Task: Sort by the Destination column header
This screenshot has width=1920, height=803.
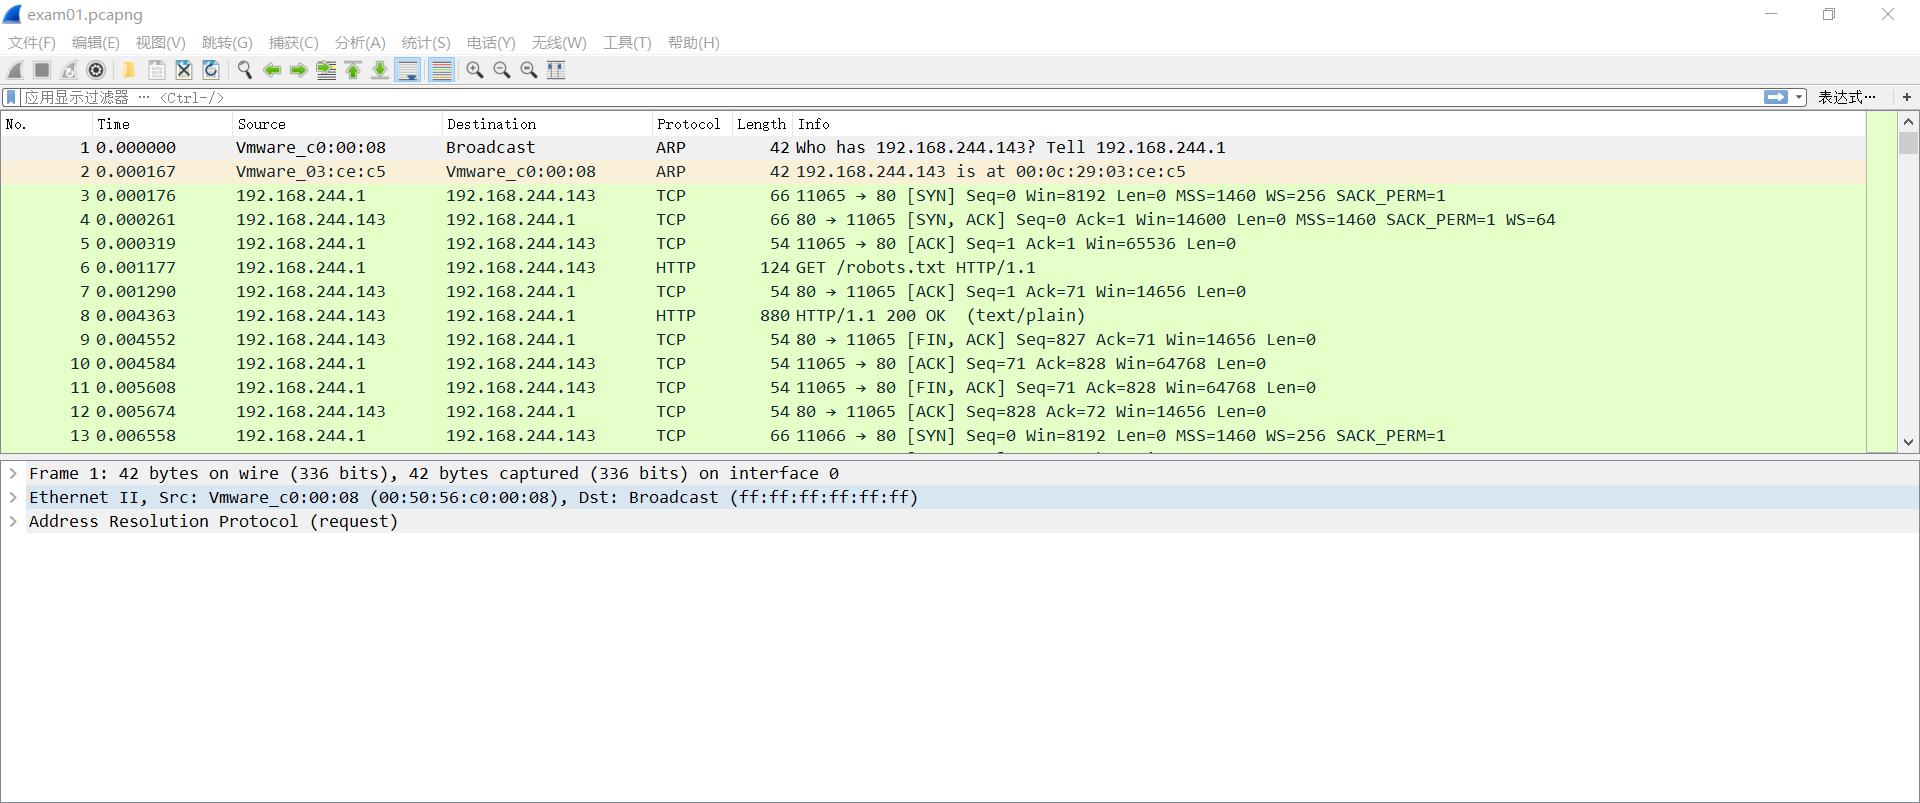Action: coord(546,124)
